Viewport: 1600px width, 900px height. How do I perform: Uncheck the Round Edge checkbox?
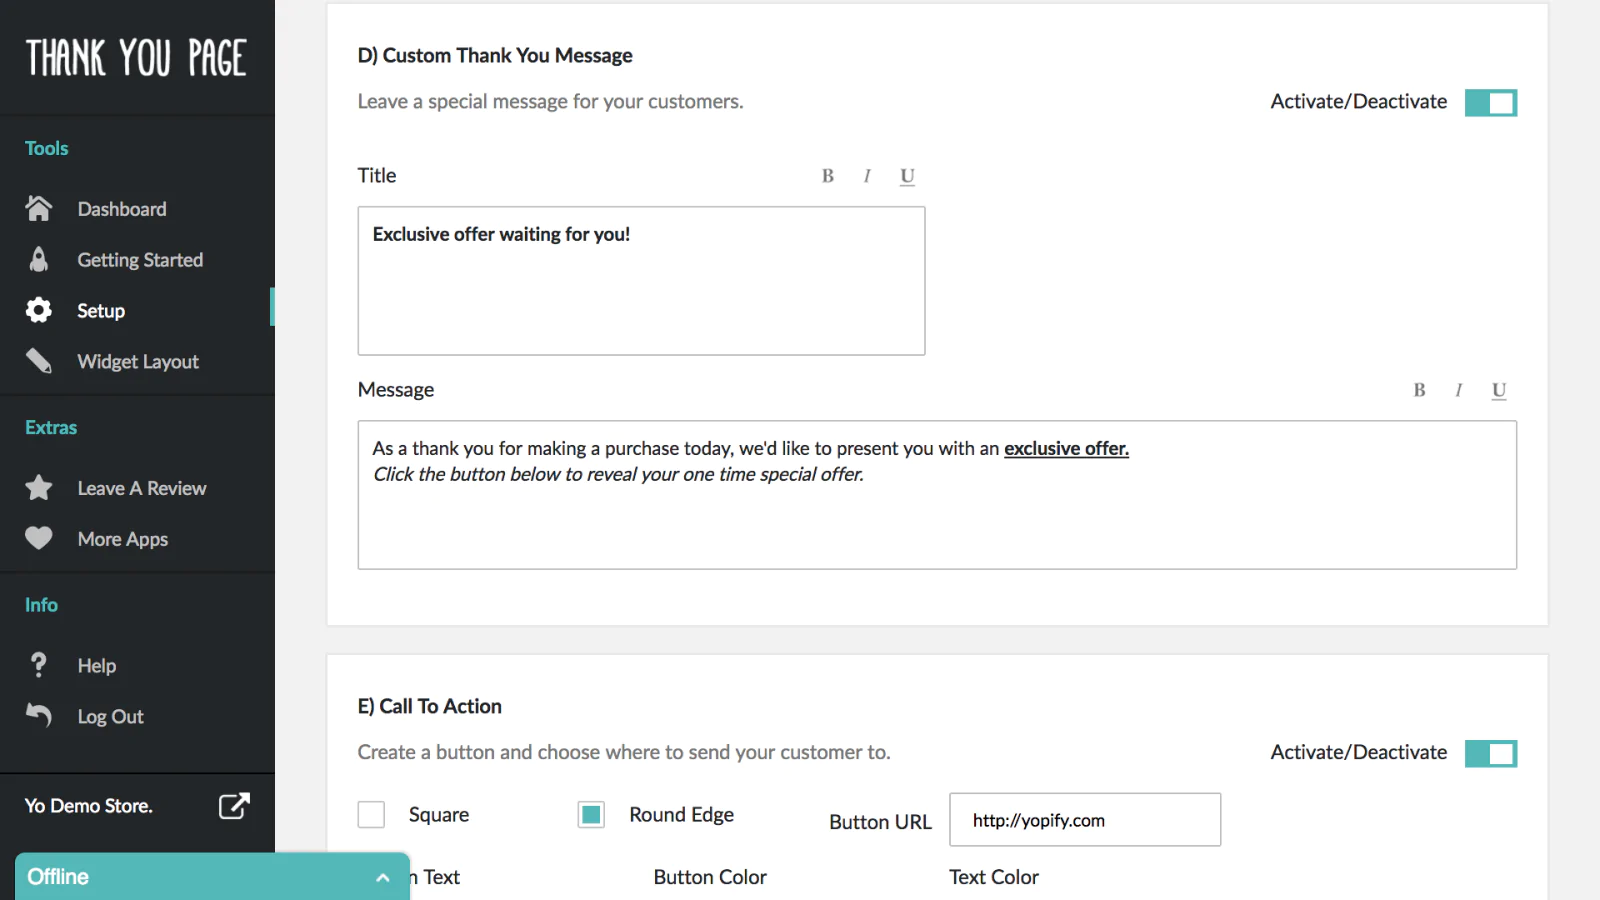click(x=591, y=815)
